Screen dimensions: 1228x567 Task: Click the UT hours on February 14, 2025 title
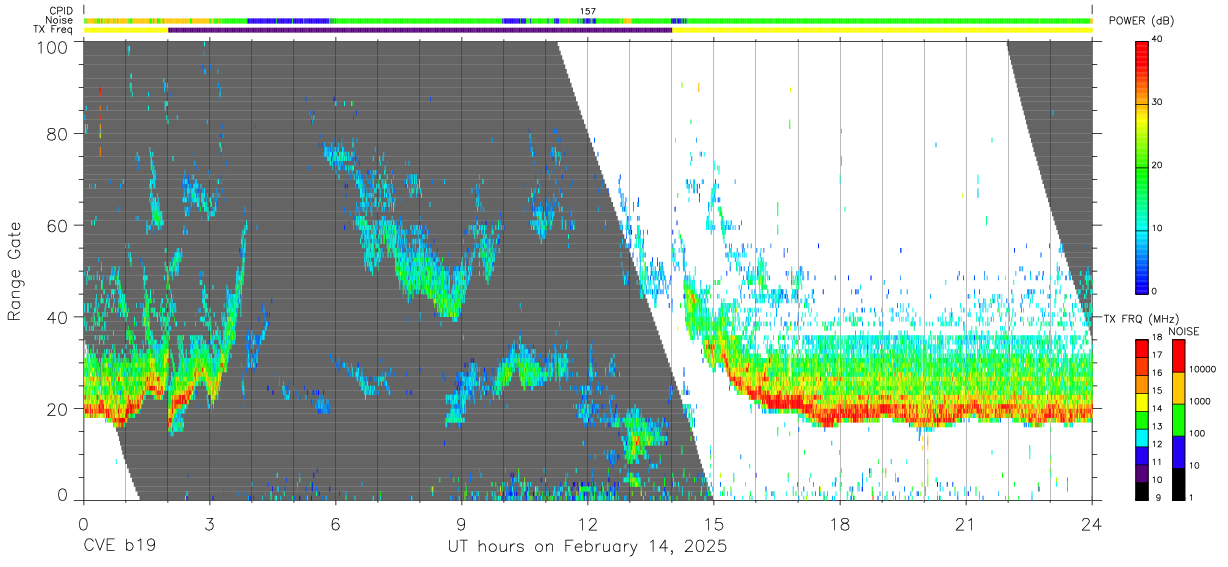[587, 547]
